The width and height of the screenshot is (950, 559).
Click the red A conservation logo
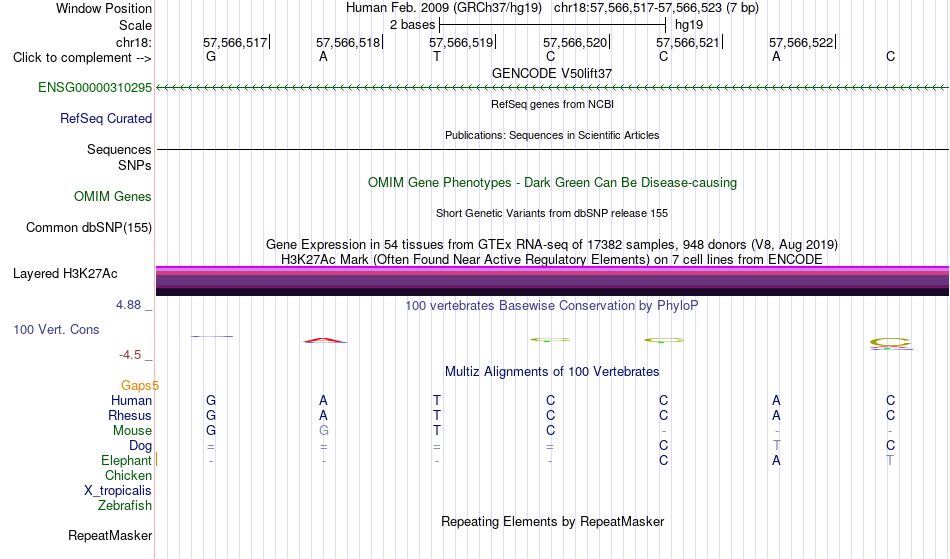point(325,340)
